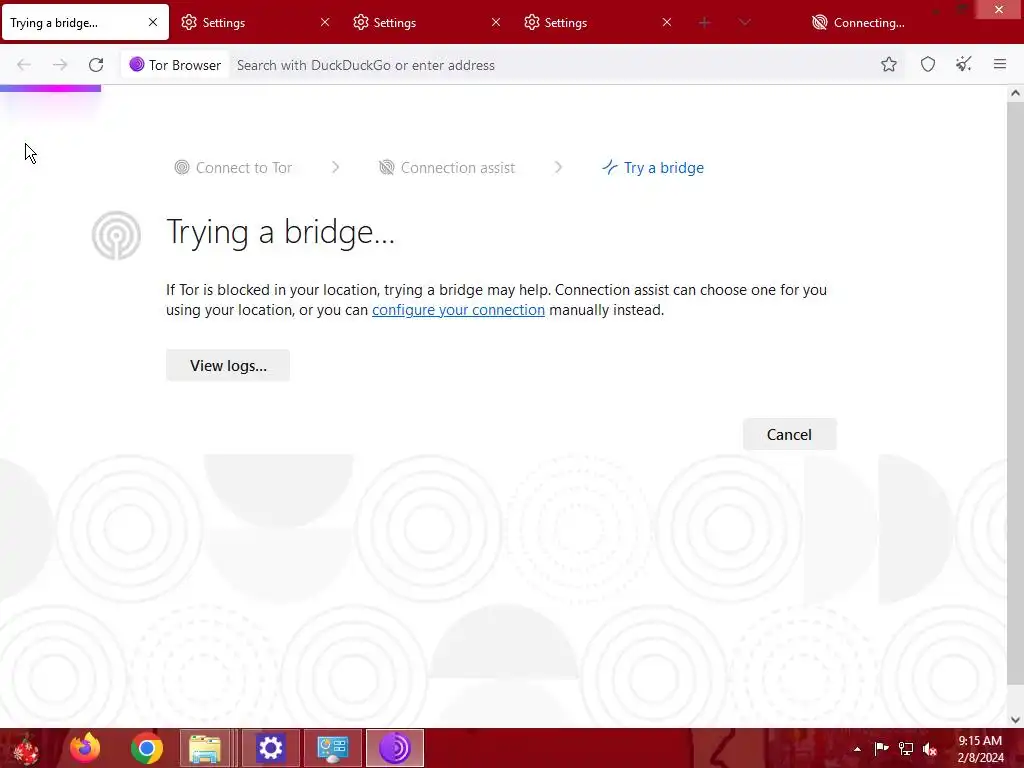1024x768 pixels.
Task: Expand the list all tabs dropdown
Action: pos(744,22)
